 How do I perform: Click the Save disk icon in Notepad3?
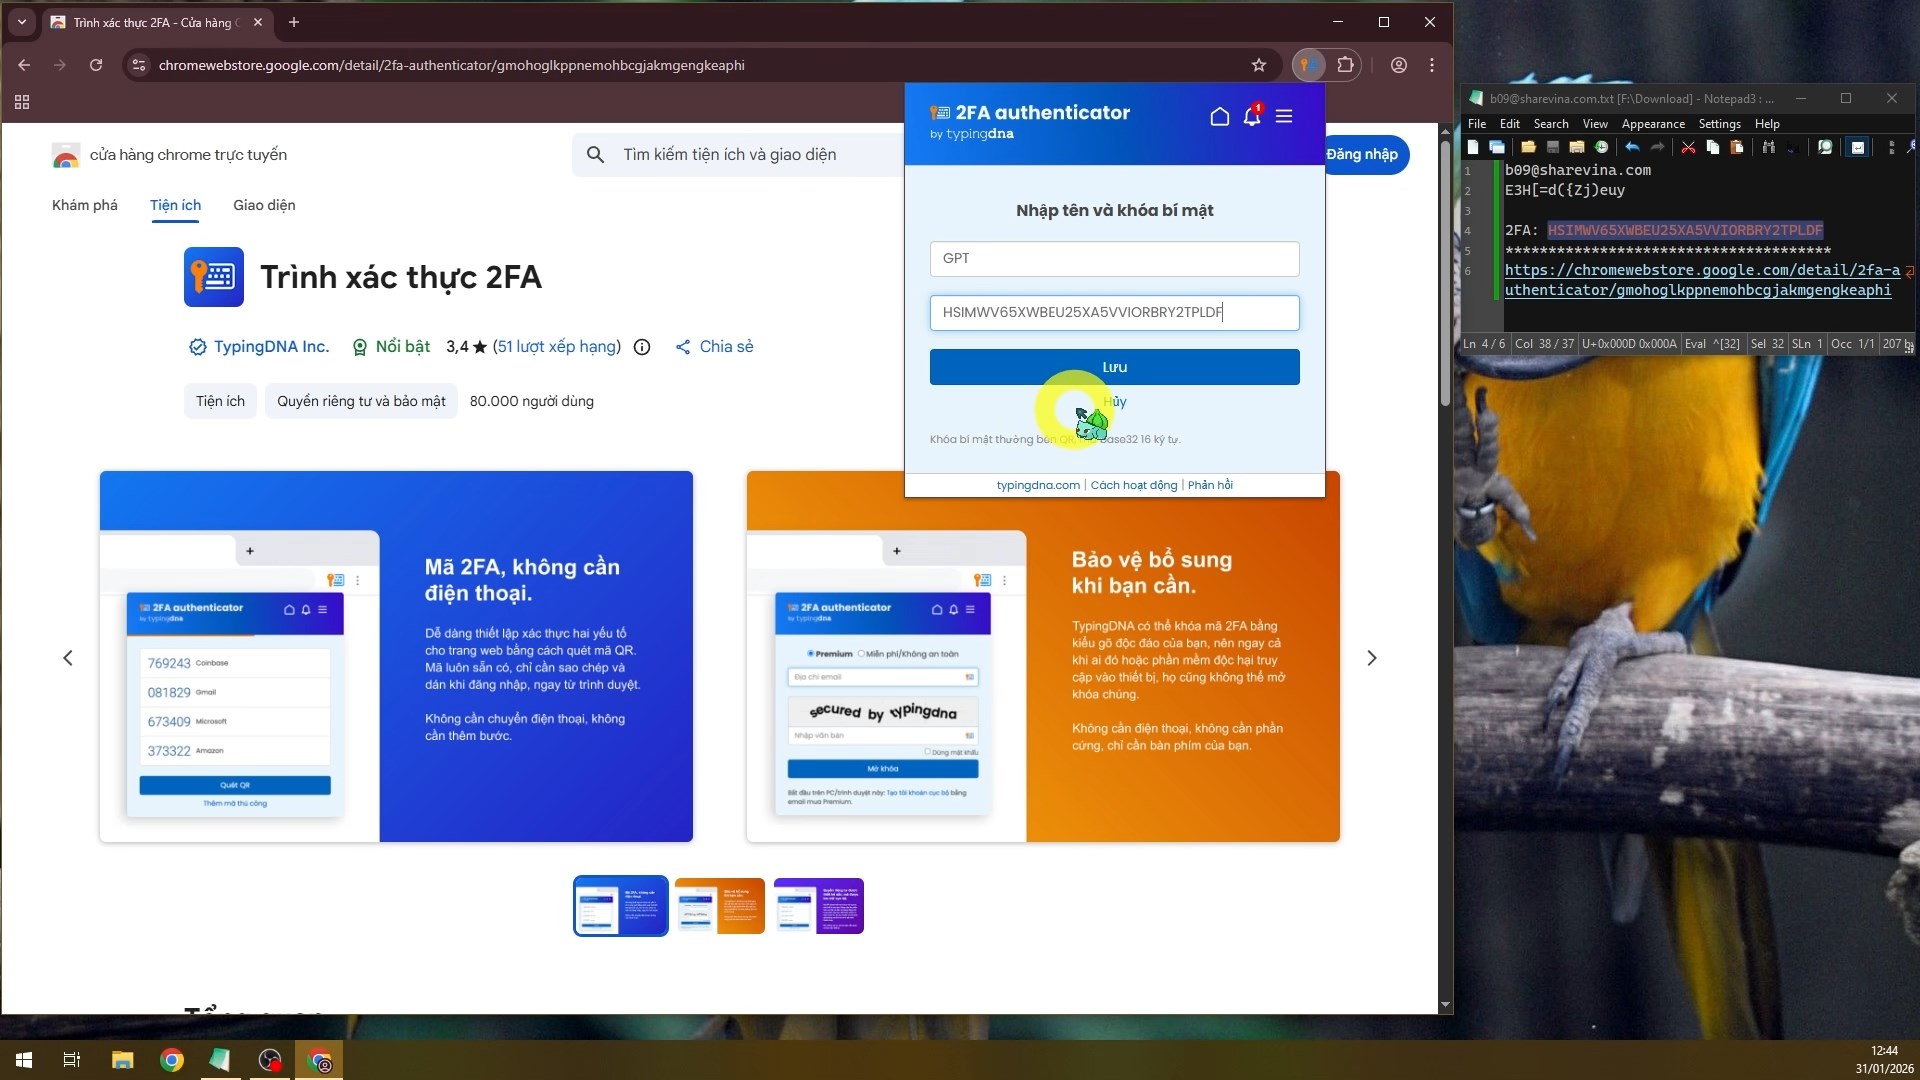tap(1553, 147)
